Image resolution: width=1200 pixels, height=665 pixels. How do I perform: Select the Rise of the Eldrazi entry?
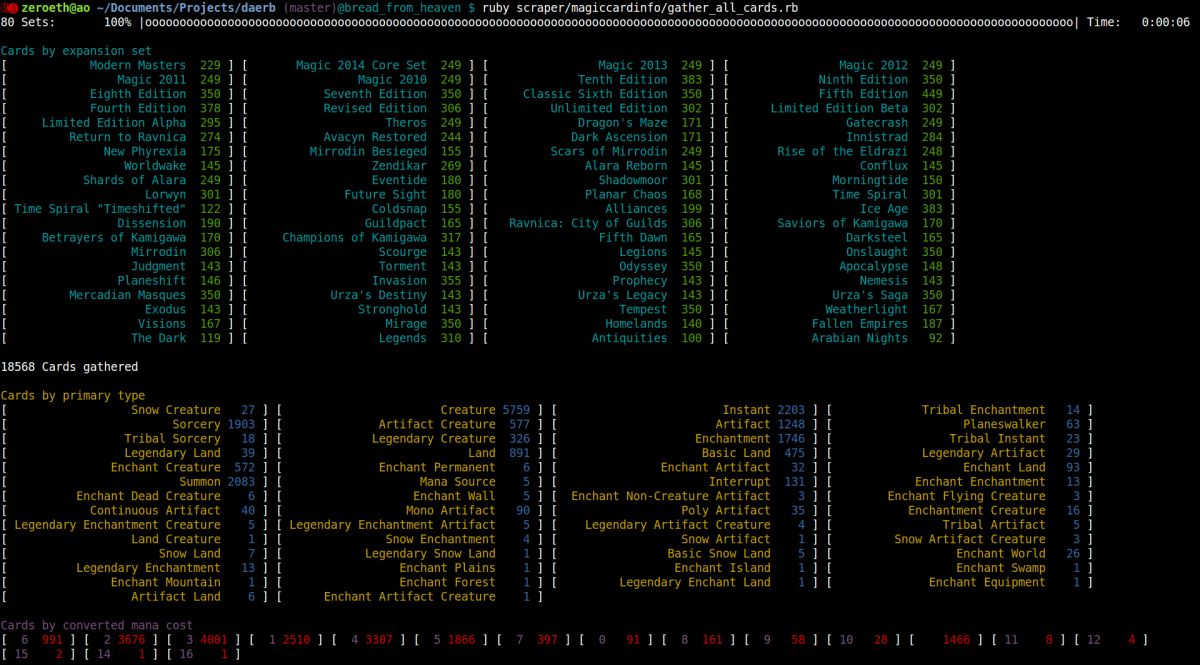[860, 152]
